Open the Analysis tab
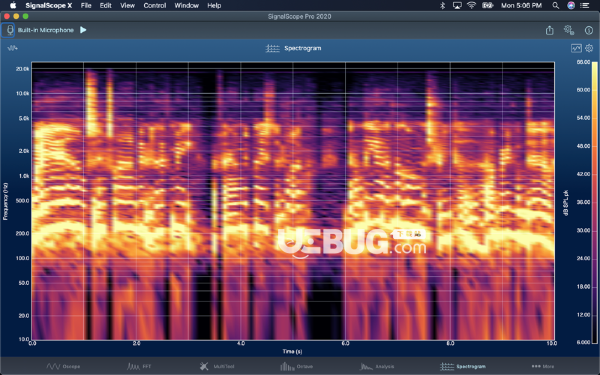This screenshot has height=375, width=600. point(377,366)
